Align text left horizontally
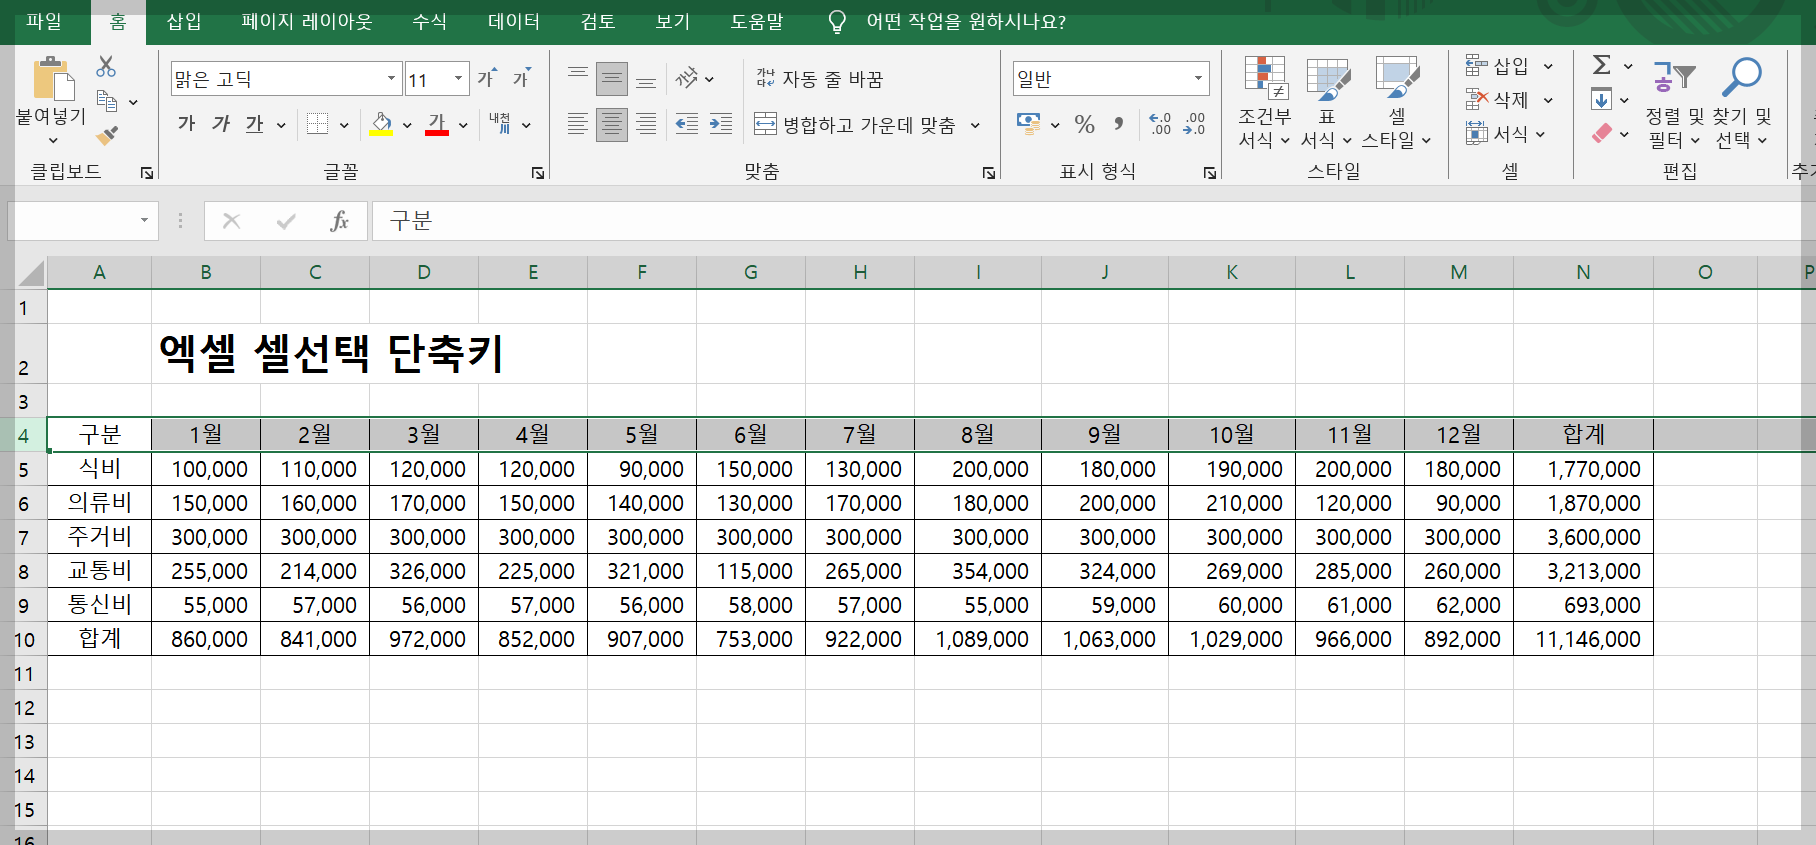This screenshot has width=1816, height=845. tap(578, 124)
